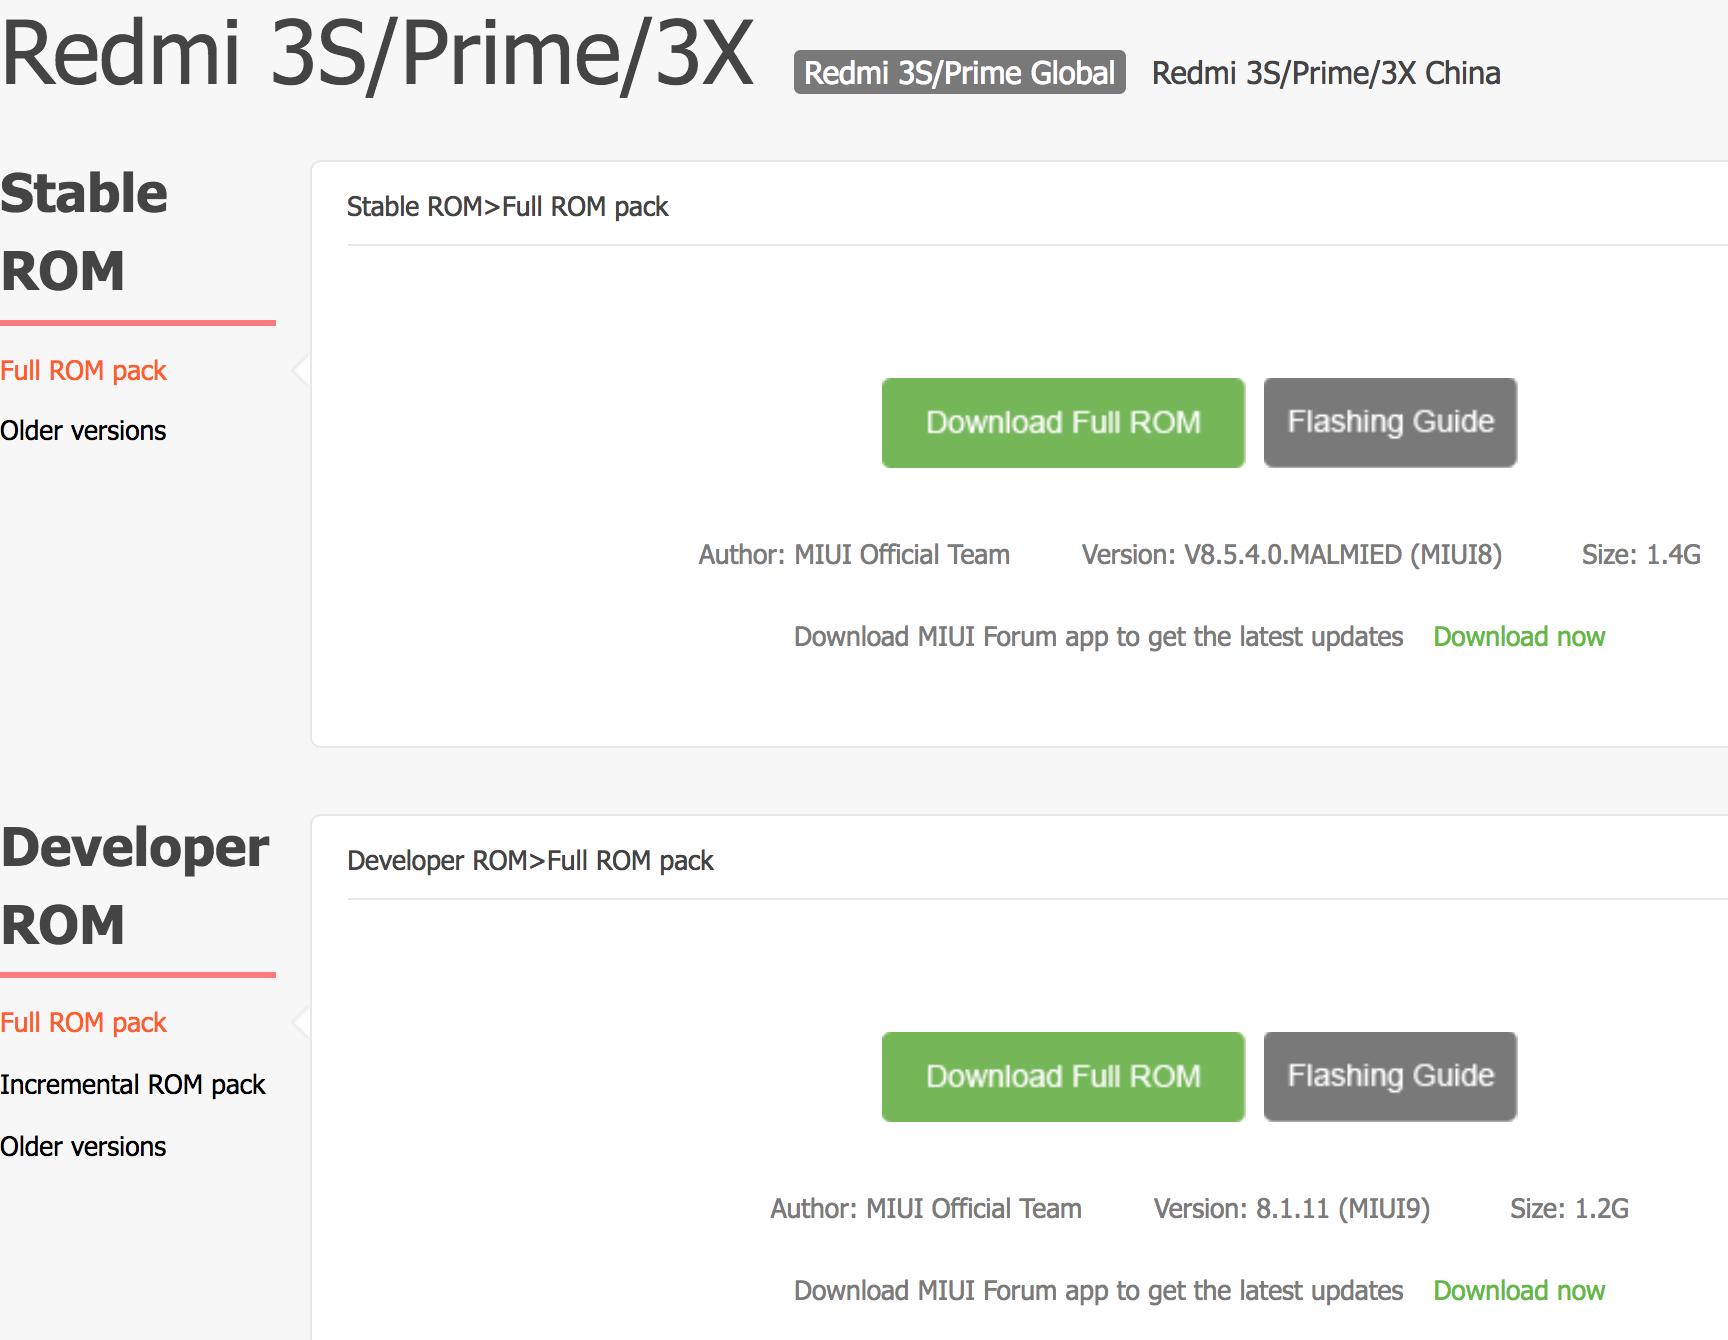
Task: Click Download now in Developer ROM section
Action: (x=1518, y=1291)
